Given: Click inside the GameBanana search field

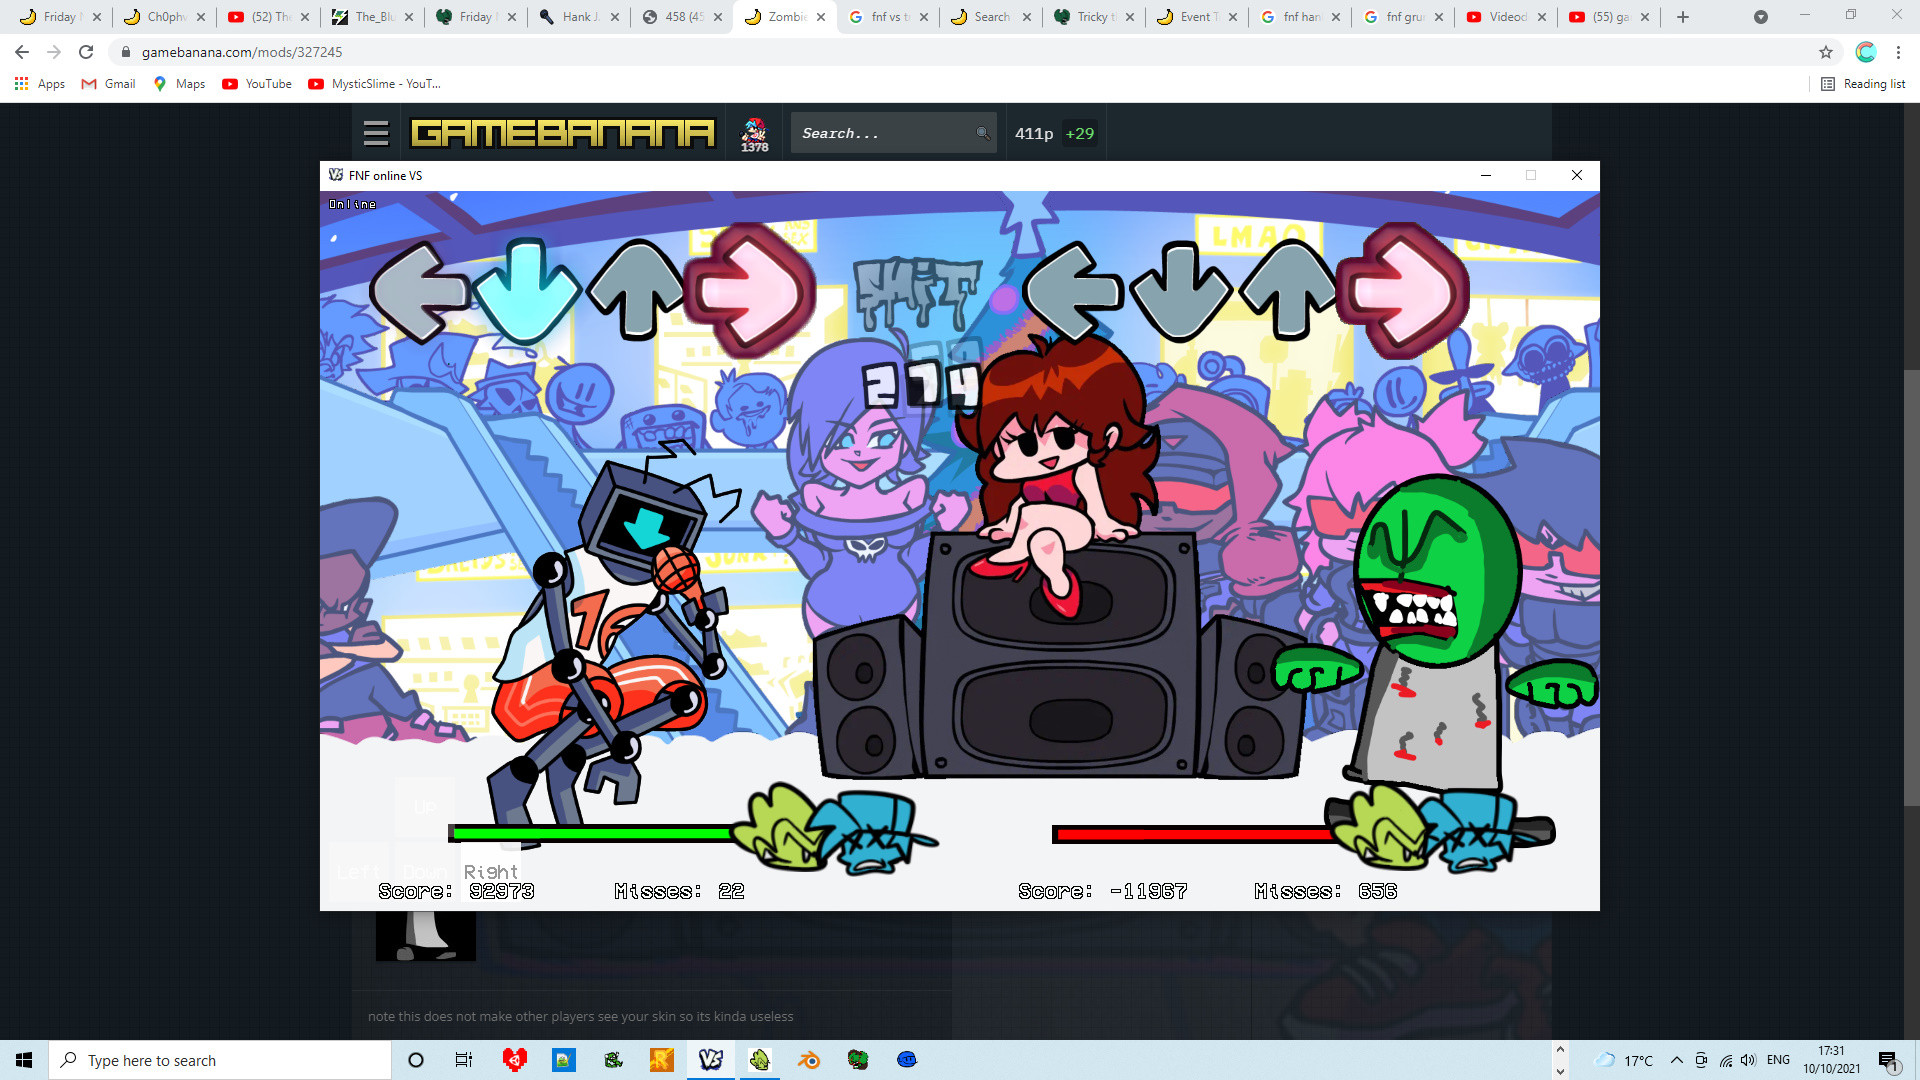Looking at the screenshot, I should click(880, 132).
